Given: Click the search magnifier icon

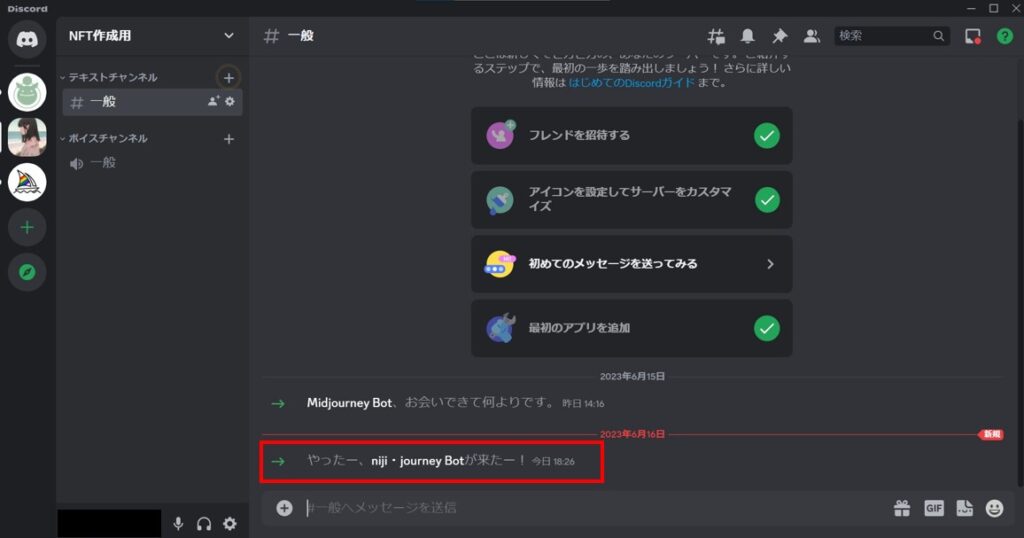Looking at the screenshot, I should [x=938, y=36].
